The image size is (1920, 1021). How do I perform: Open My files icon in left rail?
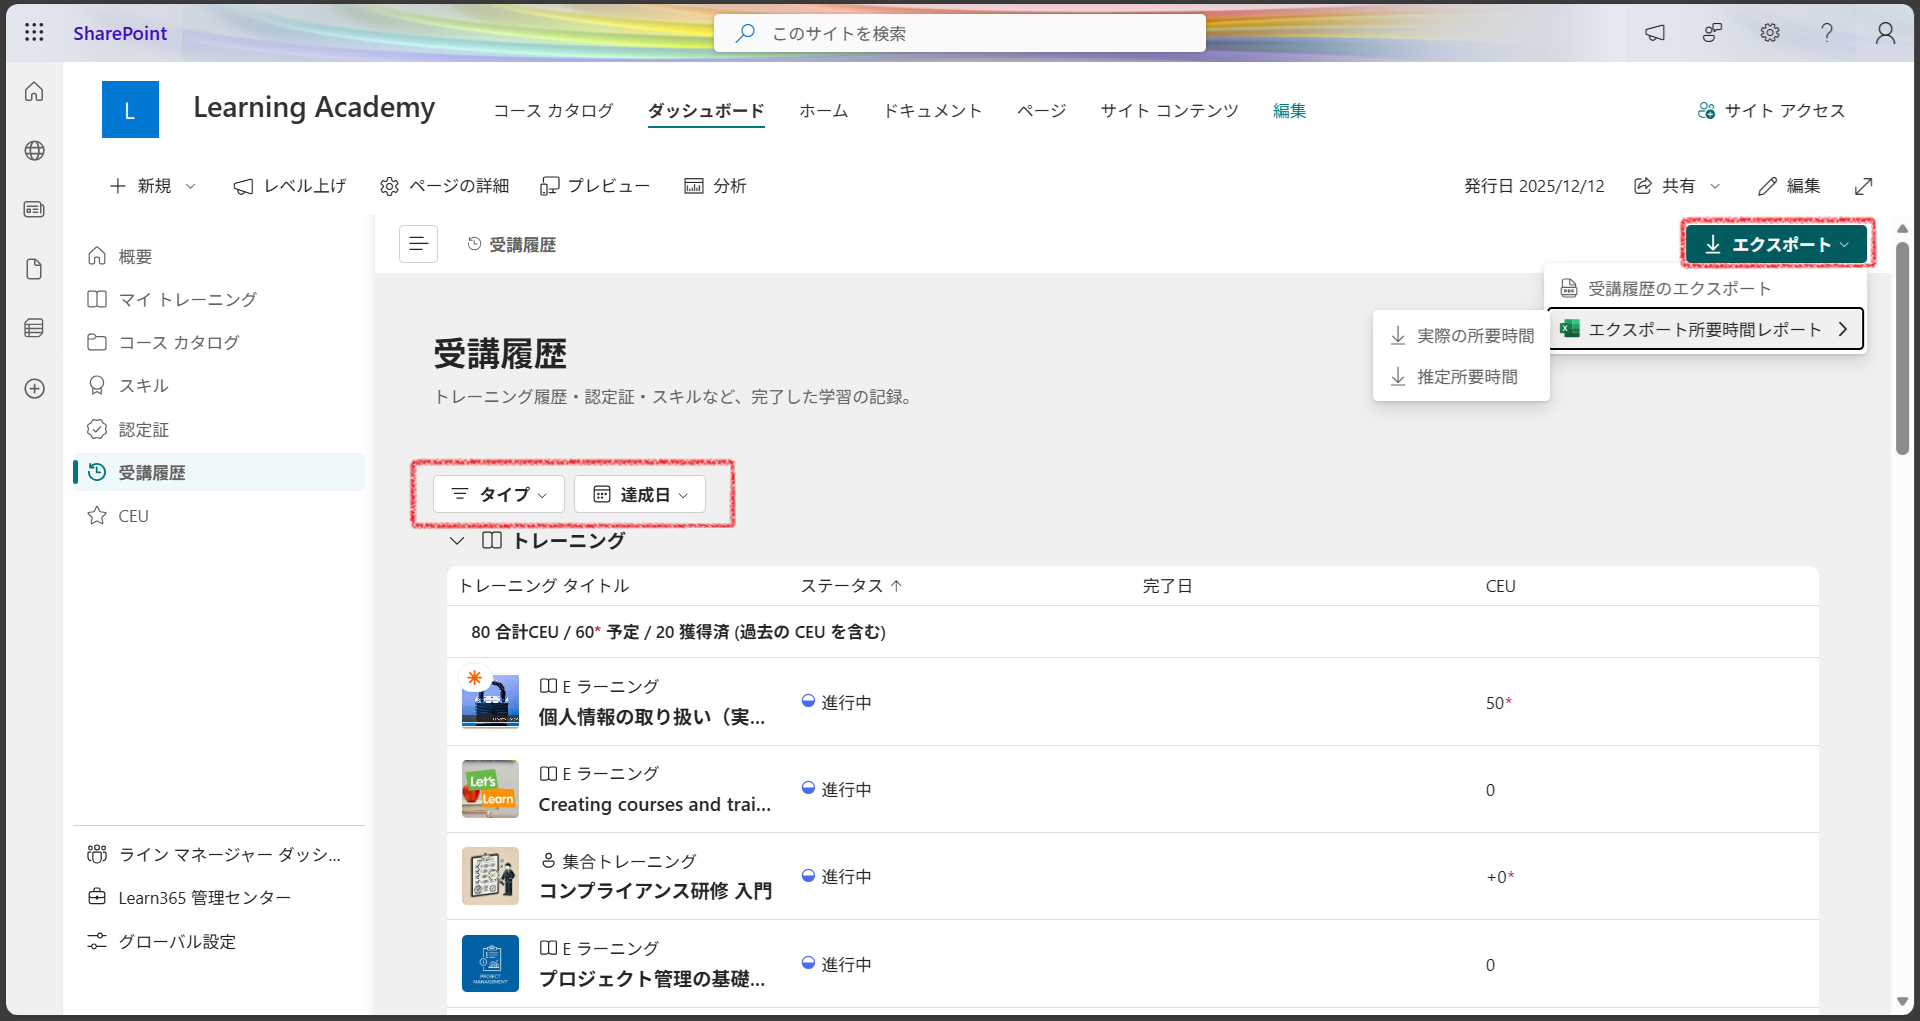(34, 269)
